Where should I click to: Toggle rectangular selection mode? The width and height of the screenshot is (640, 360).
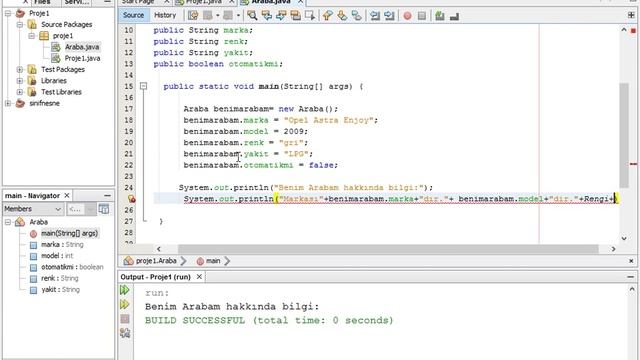(310, 16)
